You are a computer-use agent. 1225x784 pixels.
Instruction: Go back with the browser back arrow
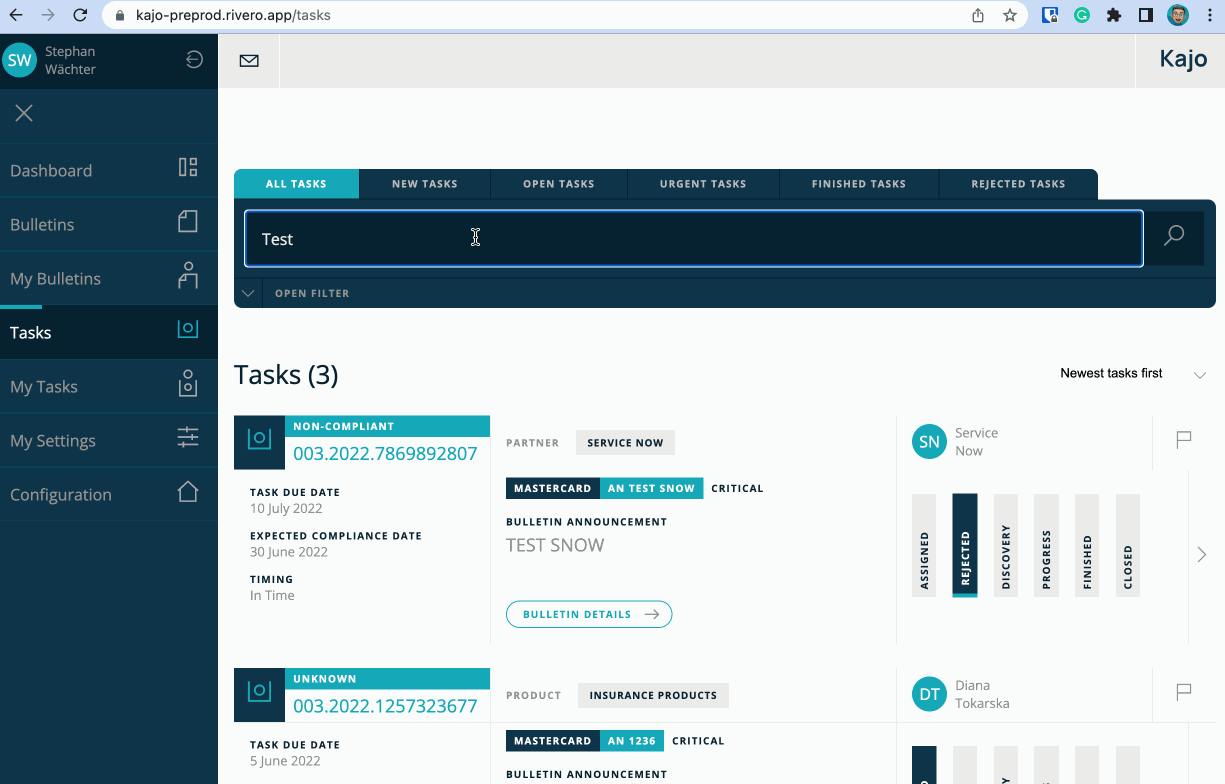click(x=15, y=15)
